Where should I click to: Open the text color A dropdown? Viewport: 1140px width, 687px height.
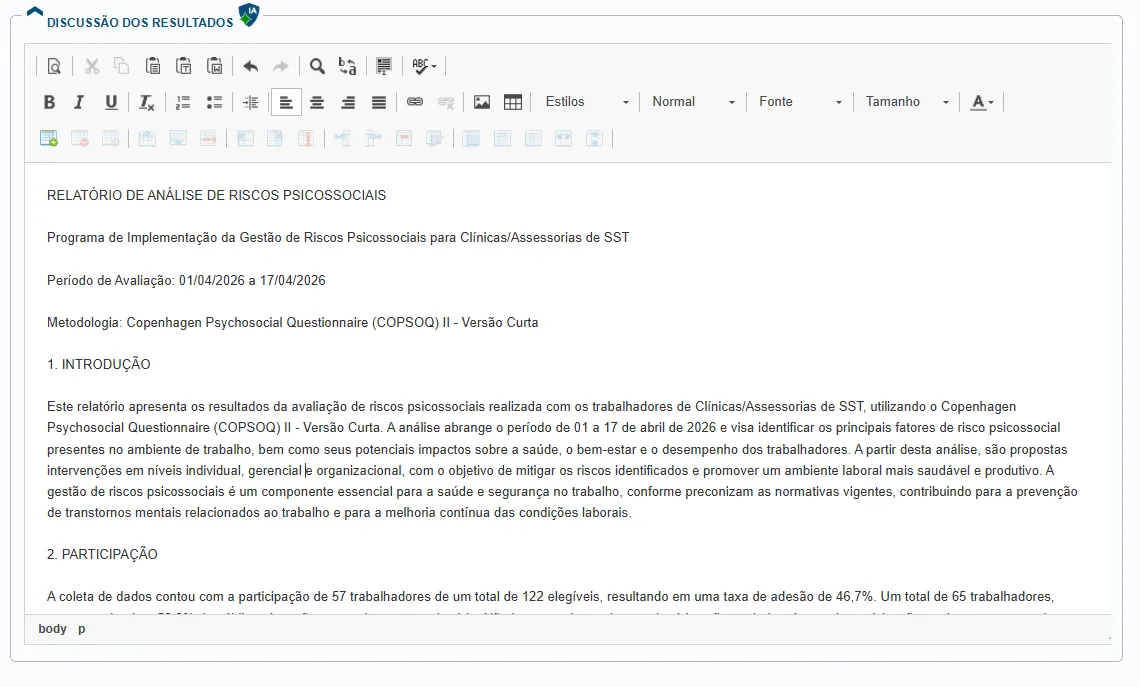(x=982, y=103)
